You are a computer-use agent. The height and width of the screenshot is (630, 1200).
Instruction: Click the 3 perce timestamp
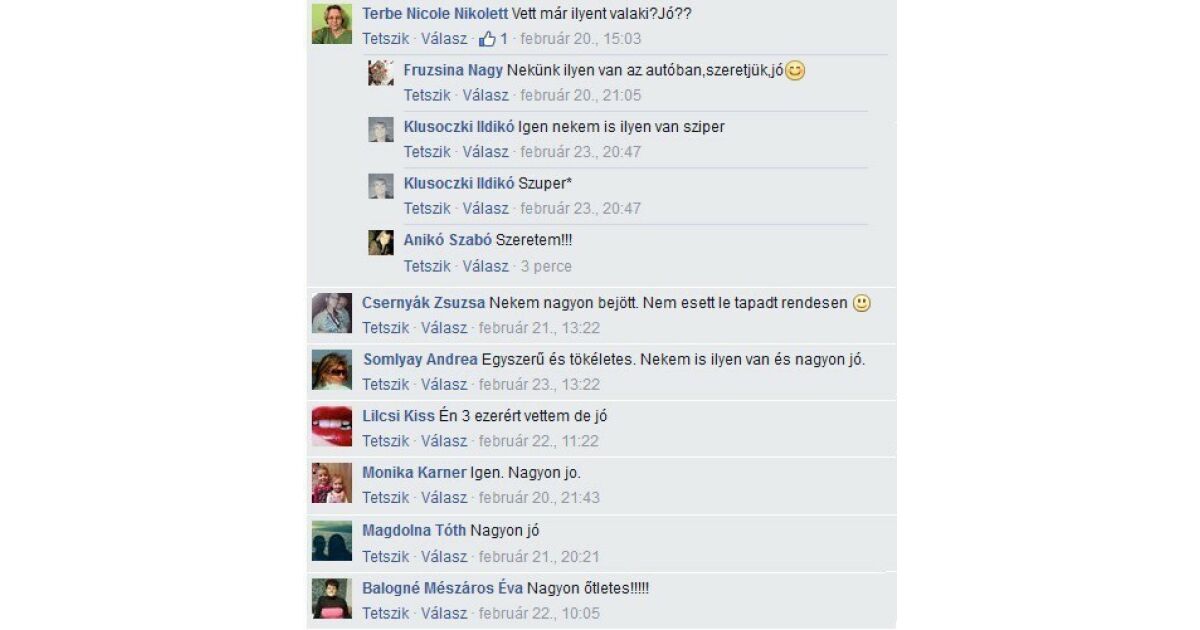pyautogui.click(x=546, y=266)
